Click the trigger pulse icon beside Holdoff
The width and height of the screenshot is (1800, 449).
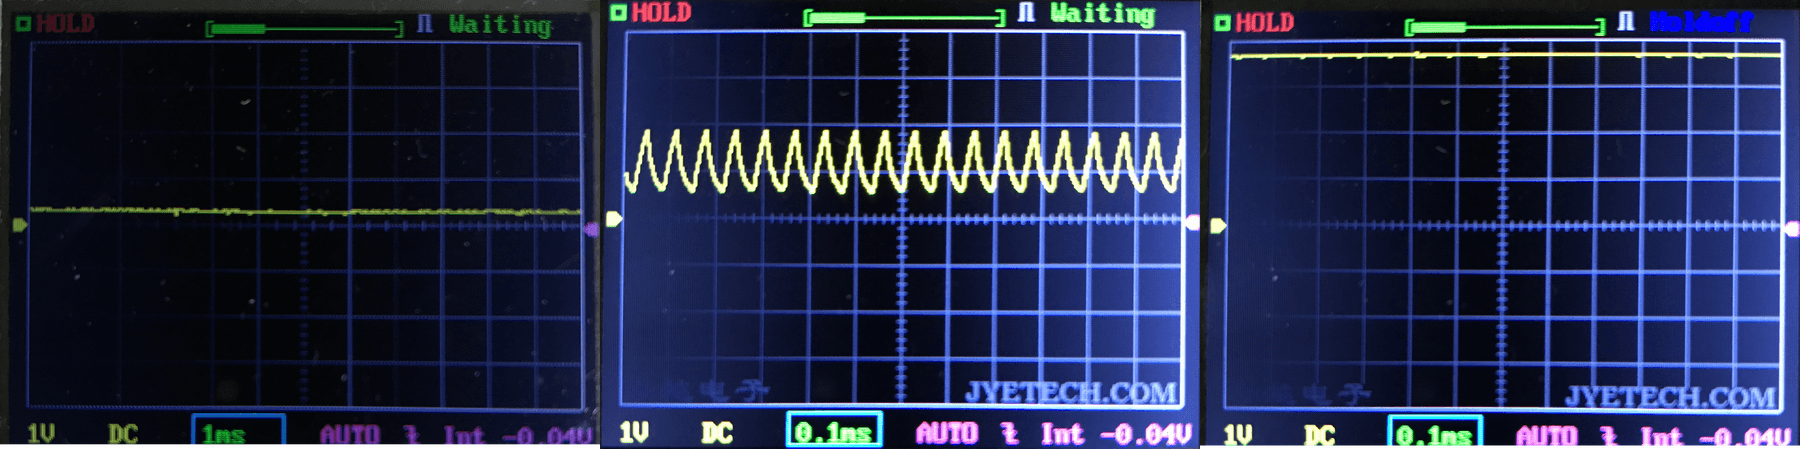click(x=1626, y=21)
